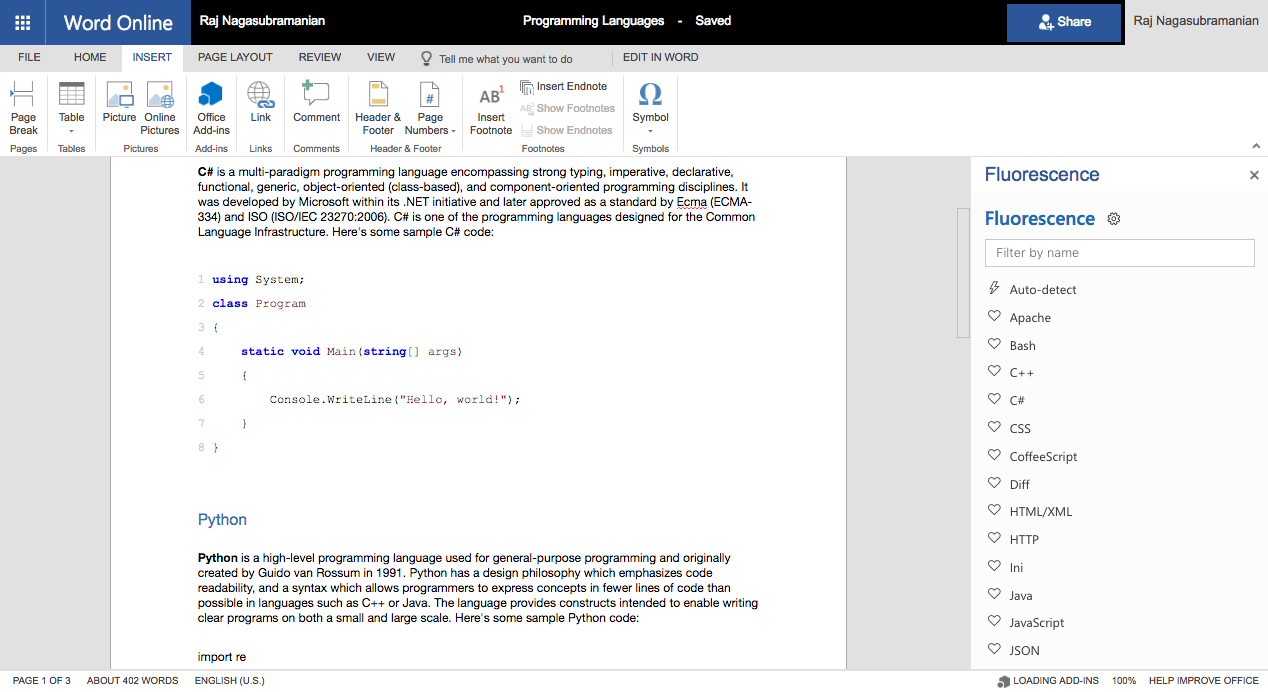Select Auto-detect language option
The height and width of the screenshot is (692, 1268).
click(x=1043, y=290)
